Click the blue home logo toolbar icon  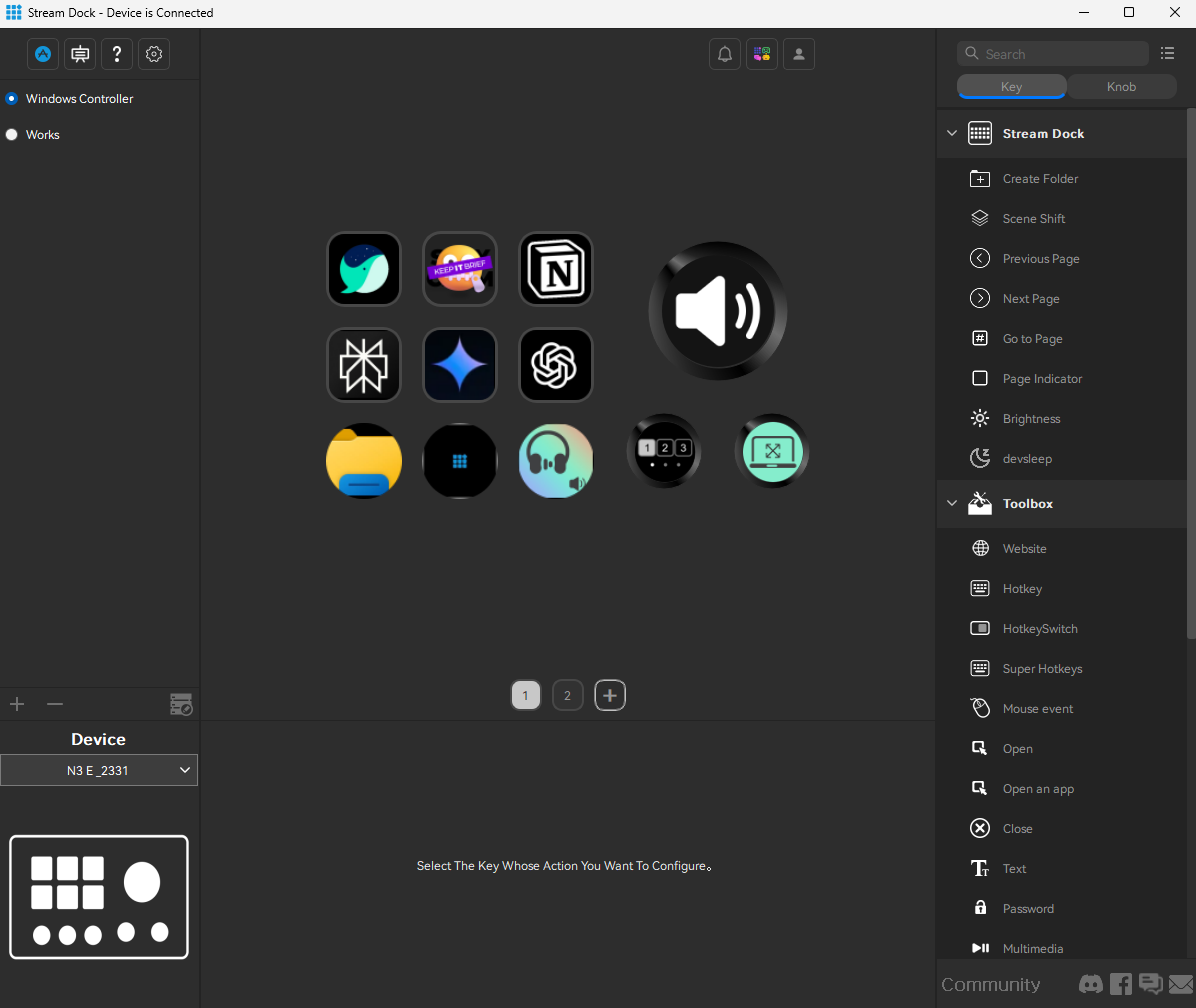pos(43,54)
